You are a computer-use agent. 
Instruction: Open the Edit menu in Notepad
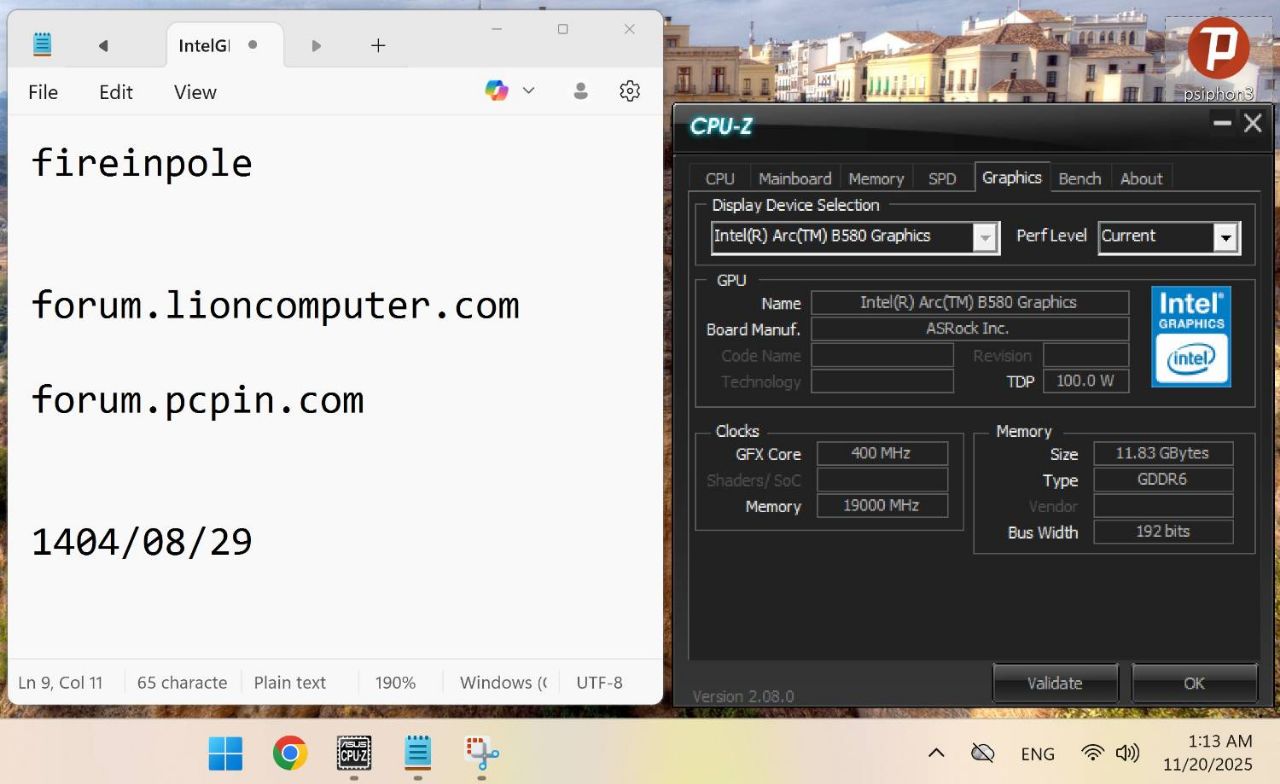coord(116,92)
